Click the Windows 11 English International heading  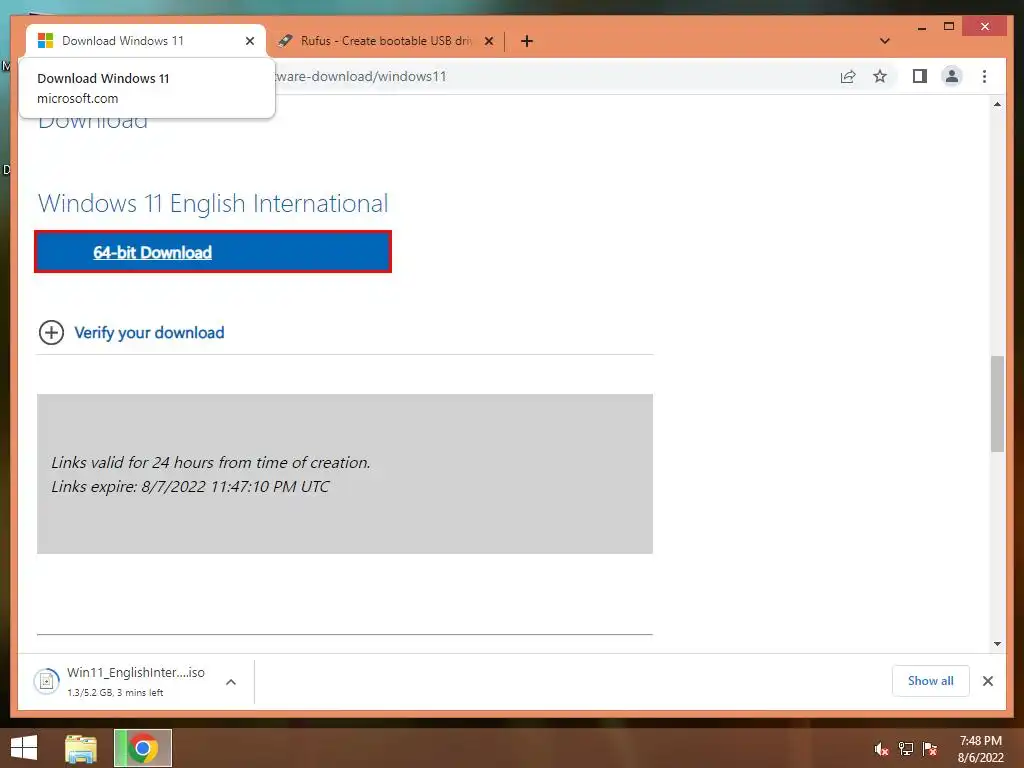coord(213,203)
